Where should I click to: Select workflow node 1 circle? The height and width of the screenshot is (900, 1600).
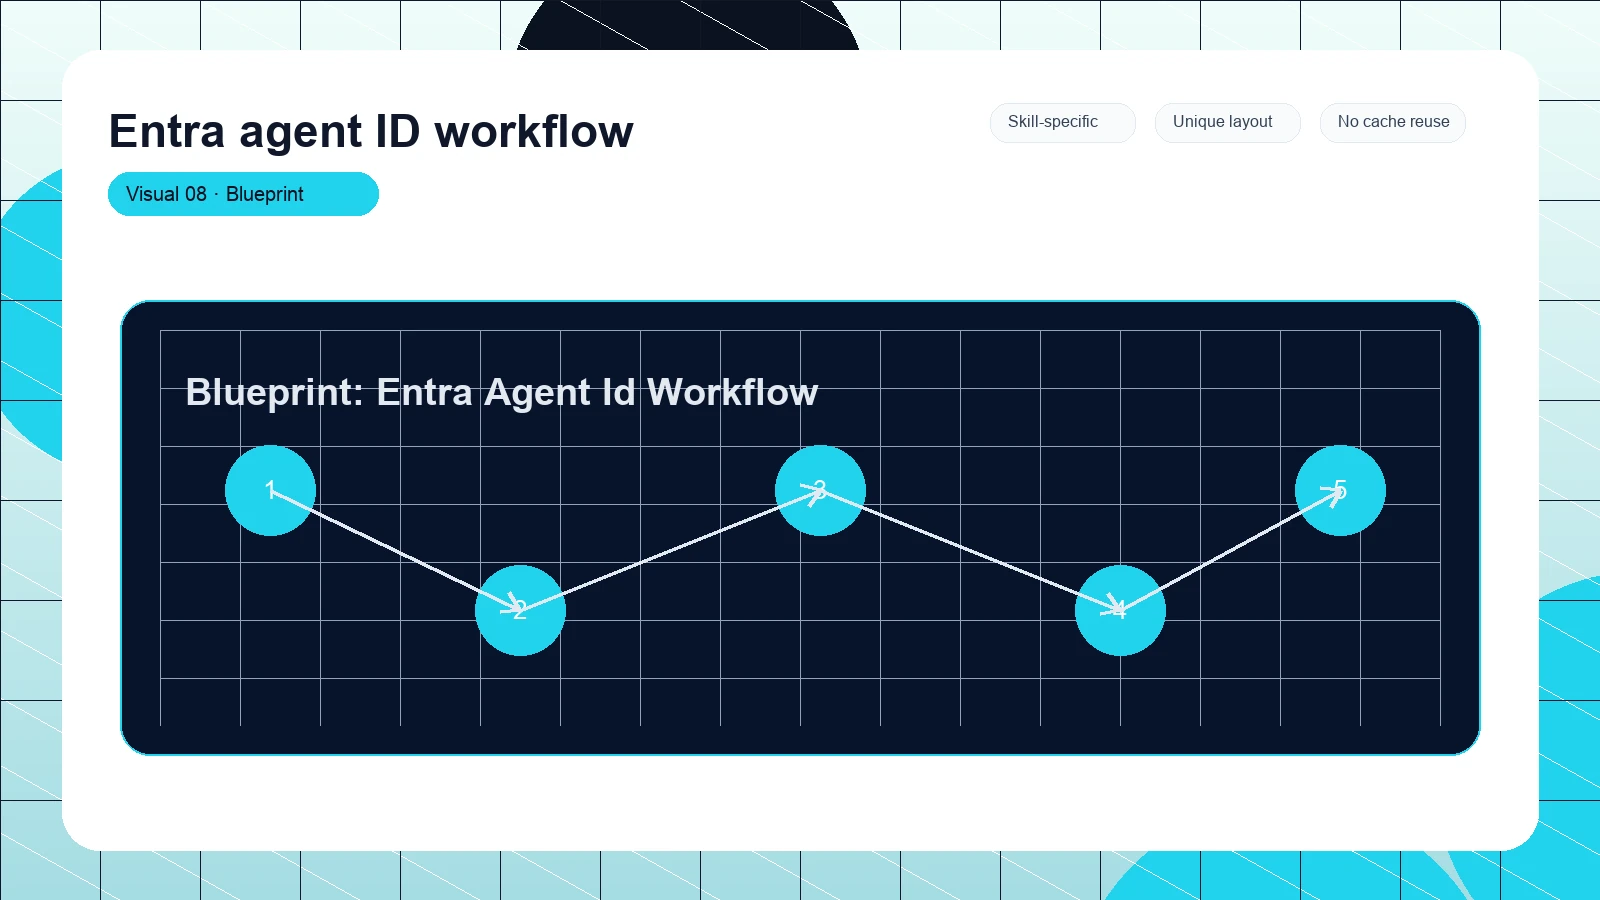[270, 490]
